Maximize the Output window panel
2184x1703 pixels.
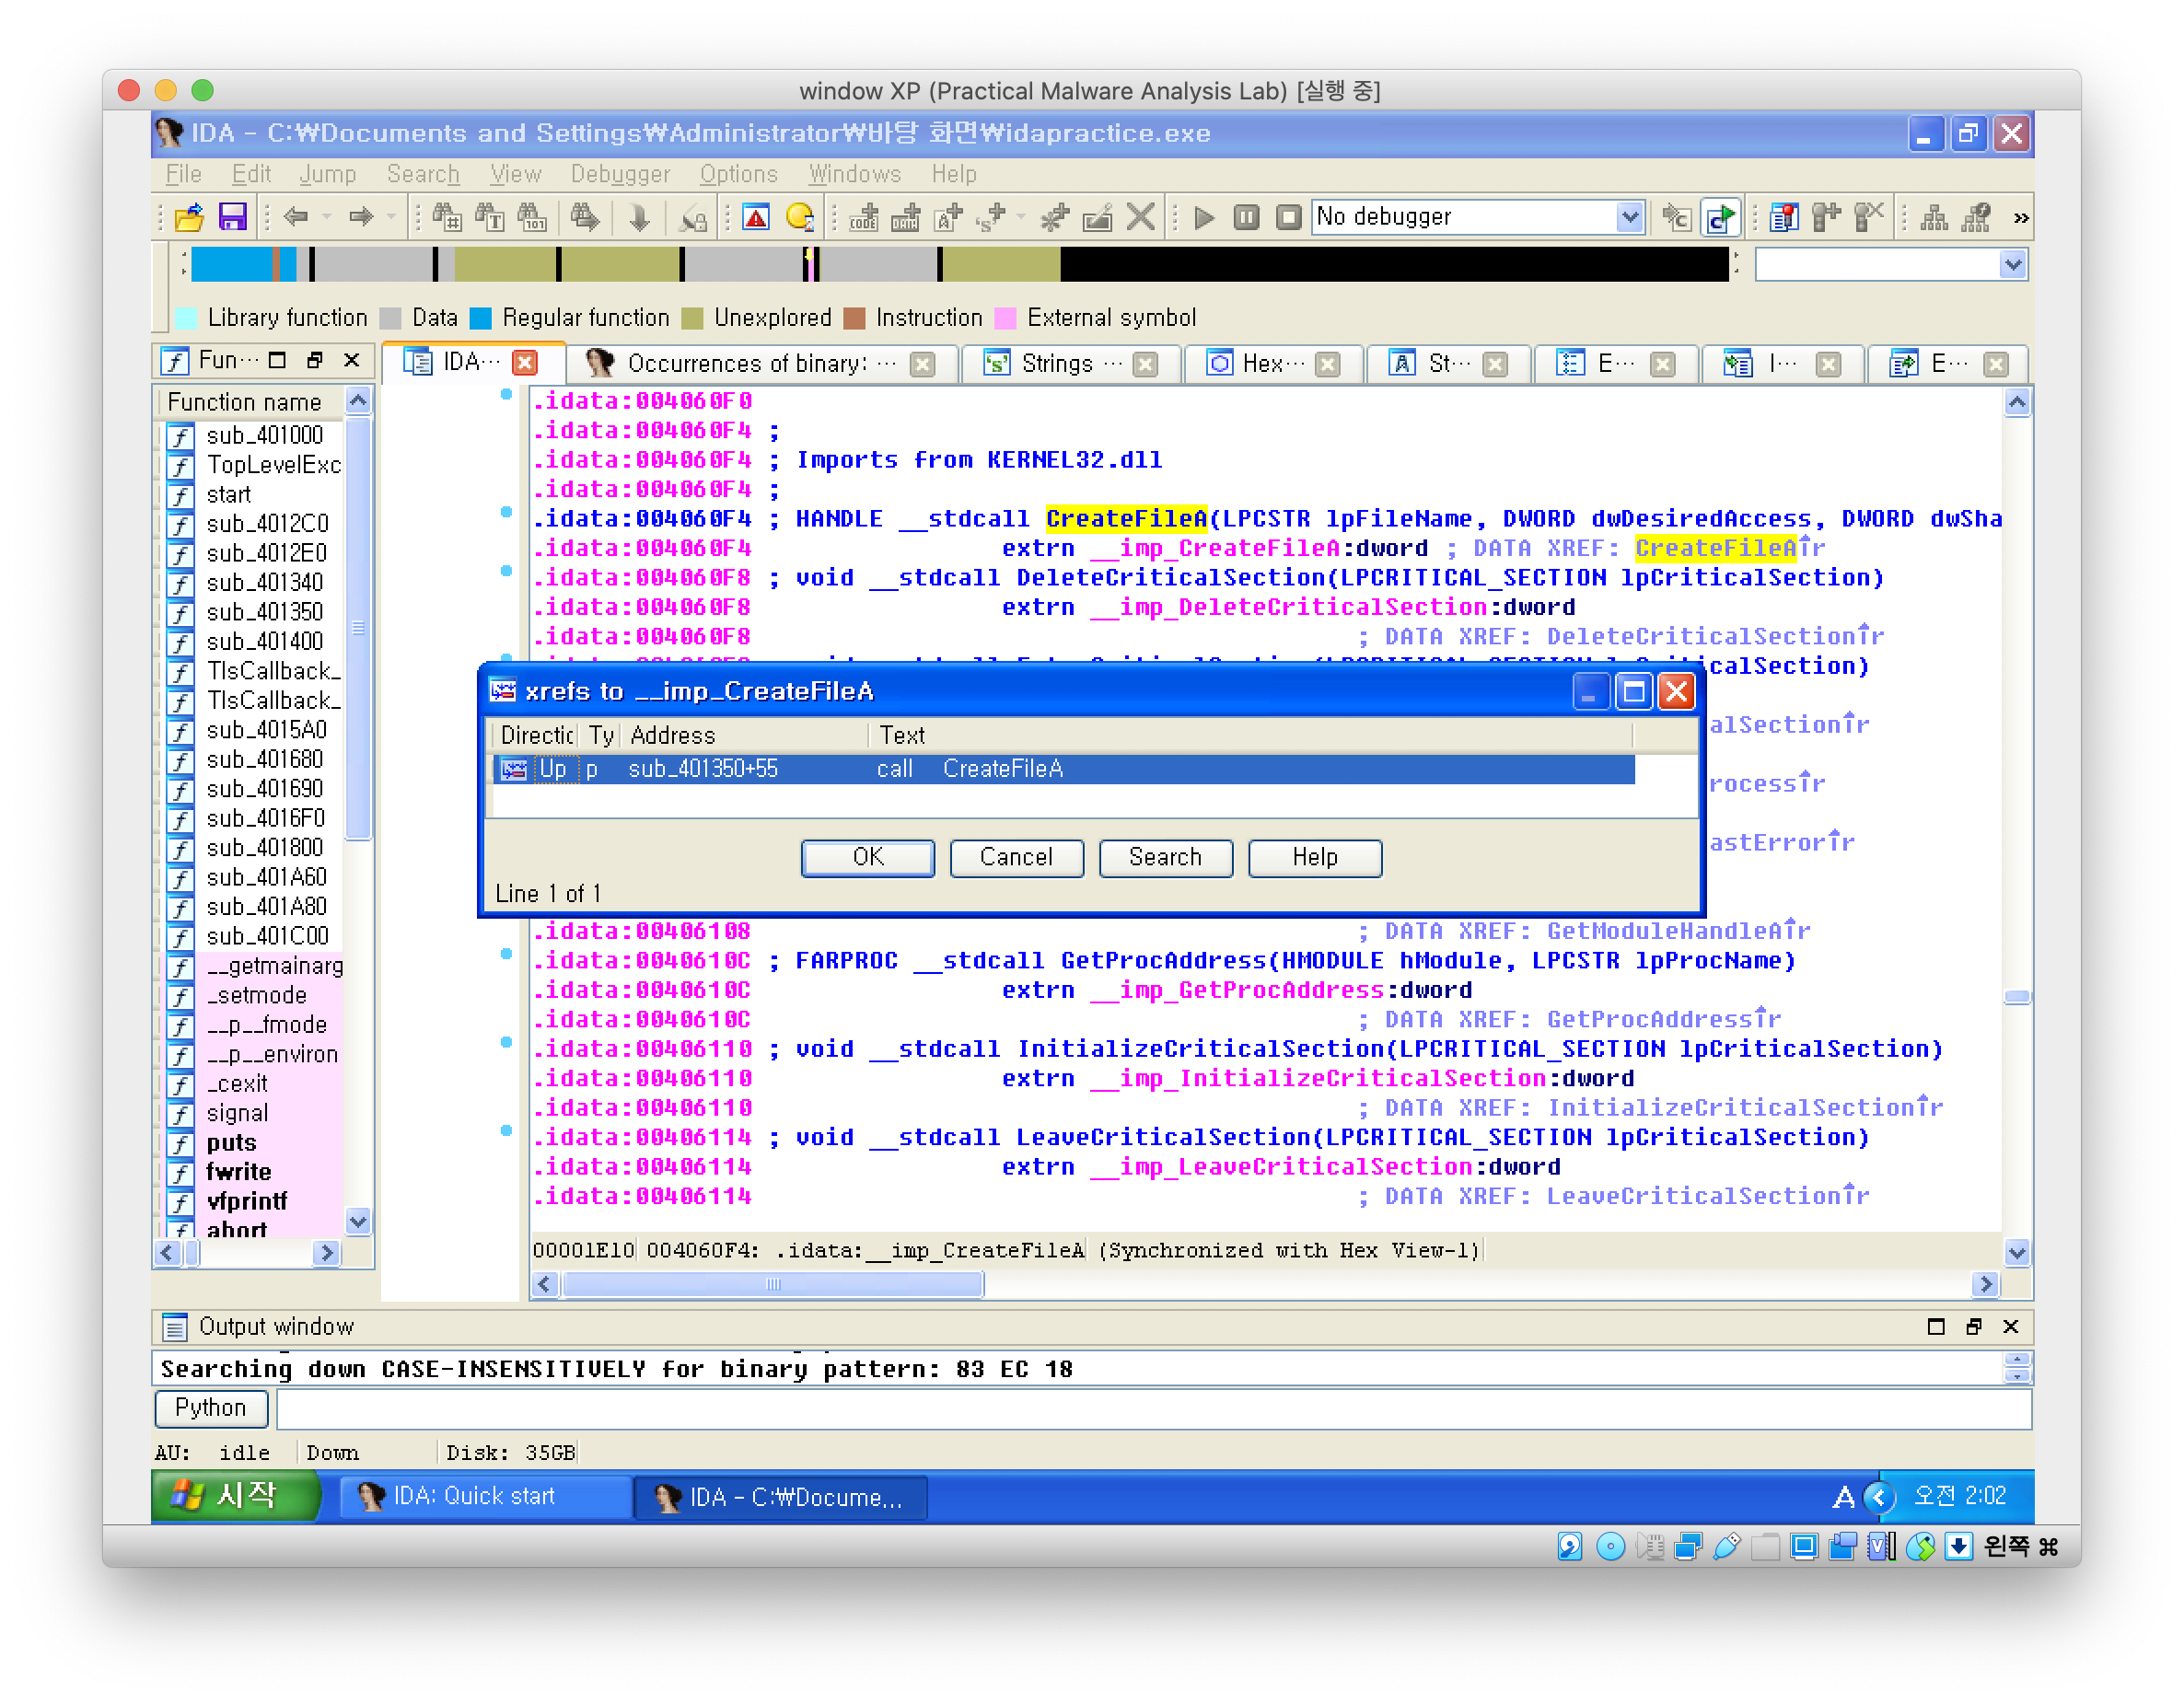coord(1936,1326)
